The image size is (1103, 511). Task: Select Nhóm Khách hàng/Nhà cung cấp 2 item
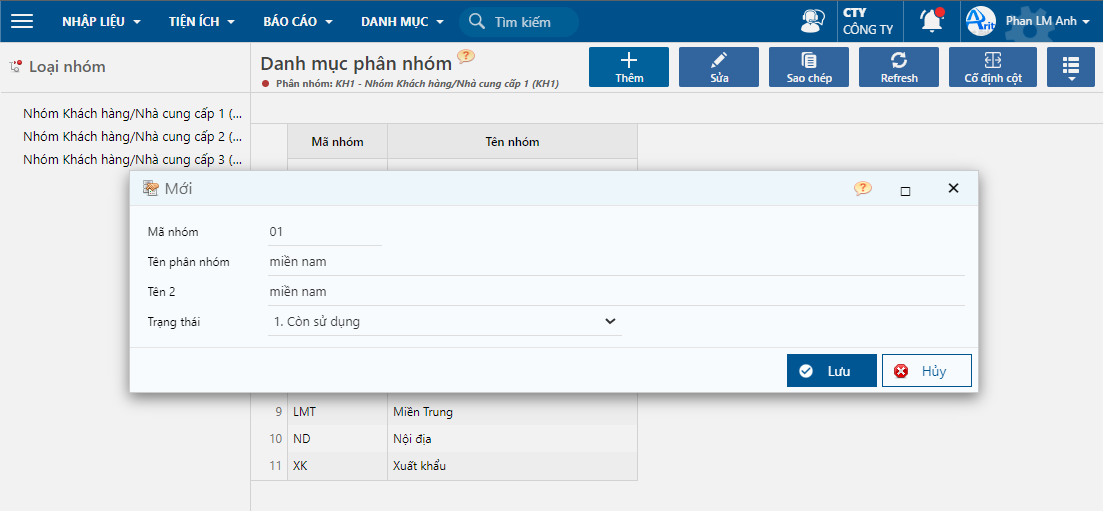pos(132,136)
